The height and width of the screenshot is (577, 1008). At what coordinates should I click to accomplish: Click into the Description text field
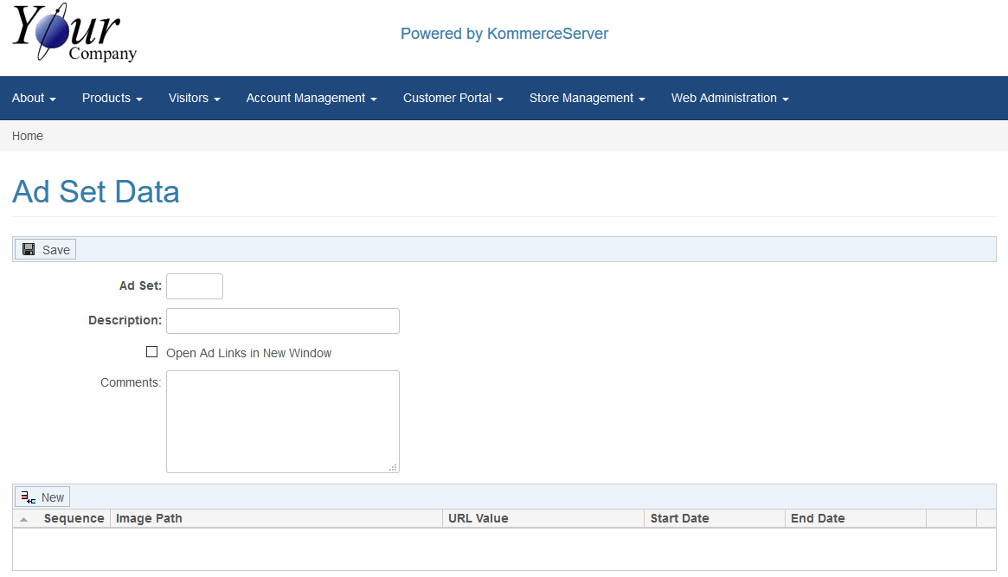(x=282, y=321)
